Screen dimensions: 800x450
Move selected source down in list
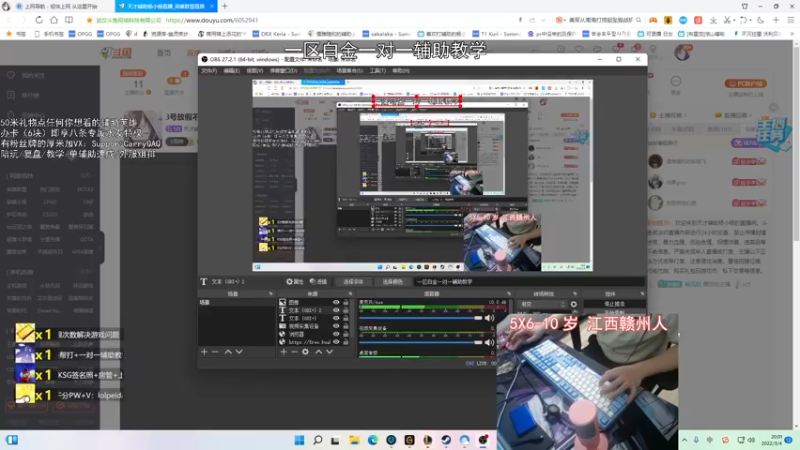[x=330, y=352]
